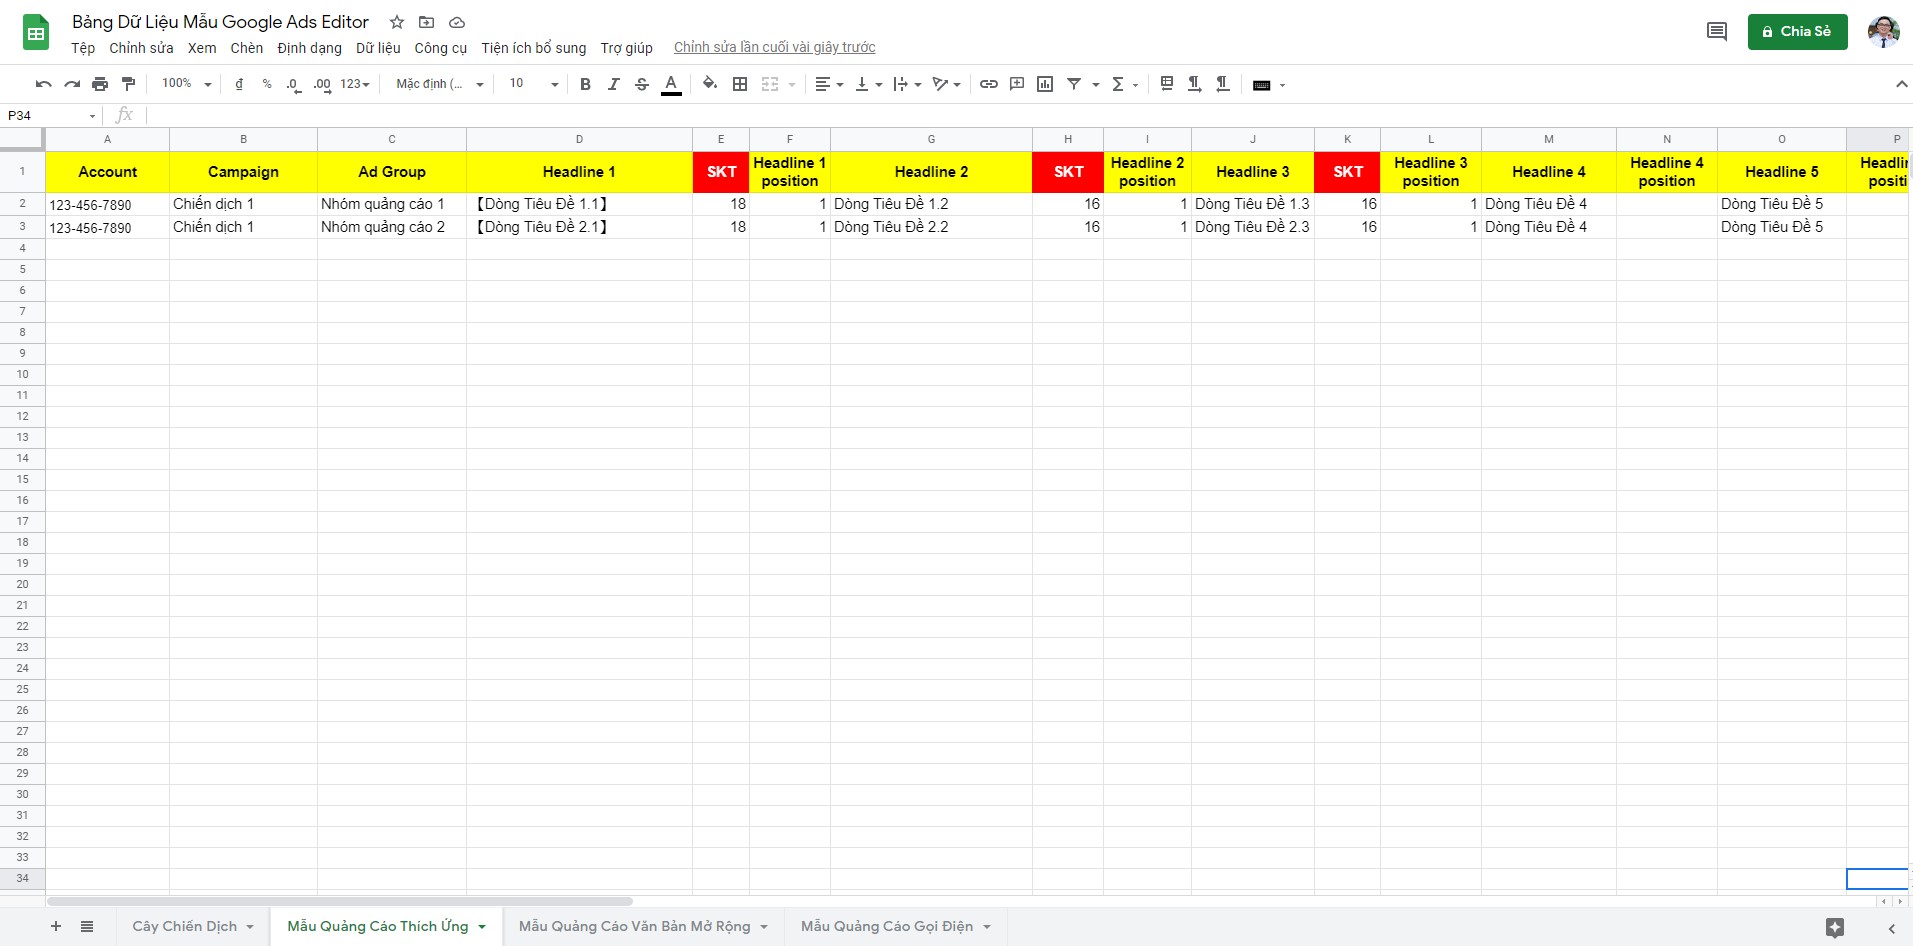Click the print icon
The image size is (1913, 946).
pos(100,84)
